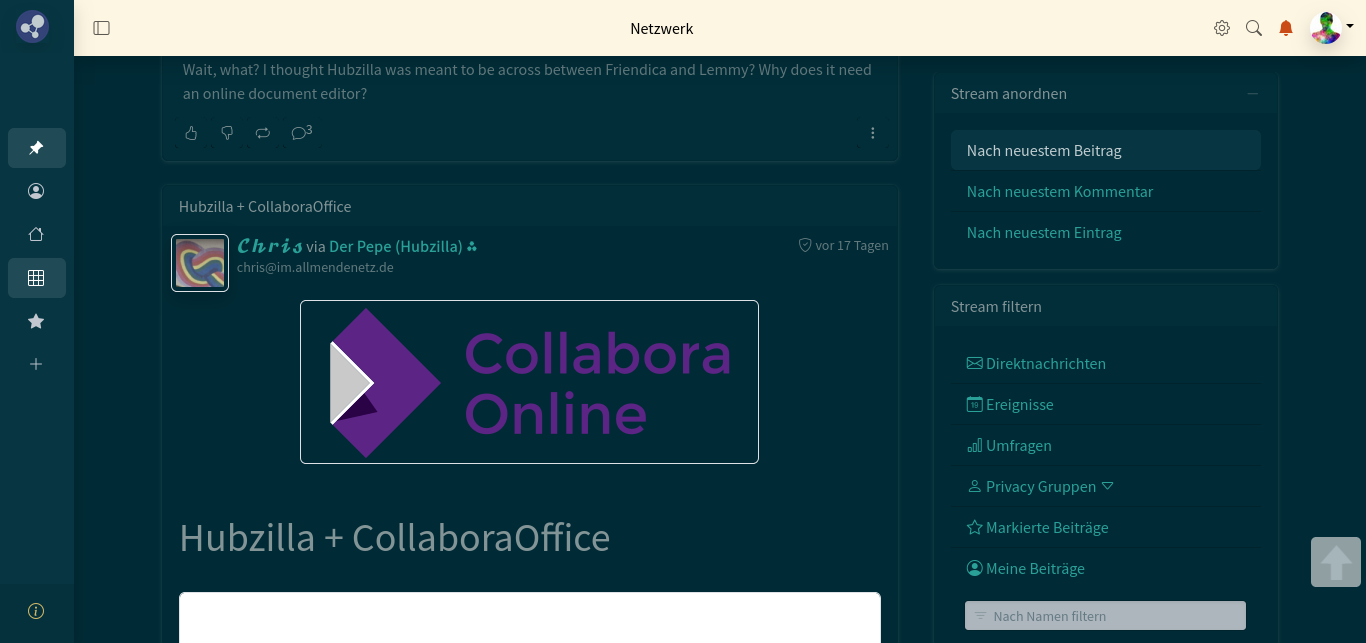Screen dimensions: 1366x643
Task: Open the user avatar dropdown menu
Action: coord(1331,28)
